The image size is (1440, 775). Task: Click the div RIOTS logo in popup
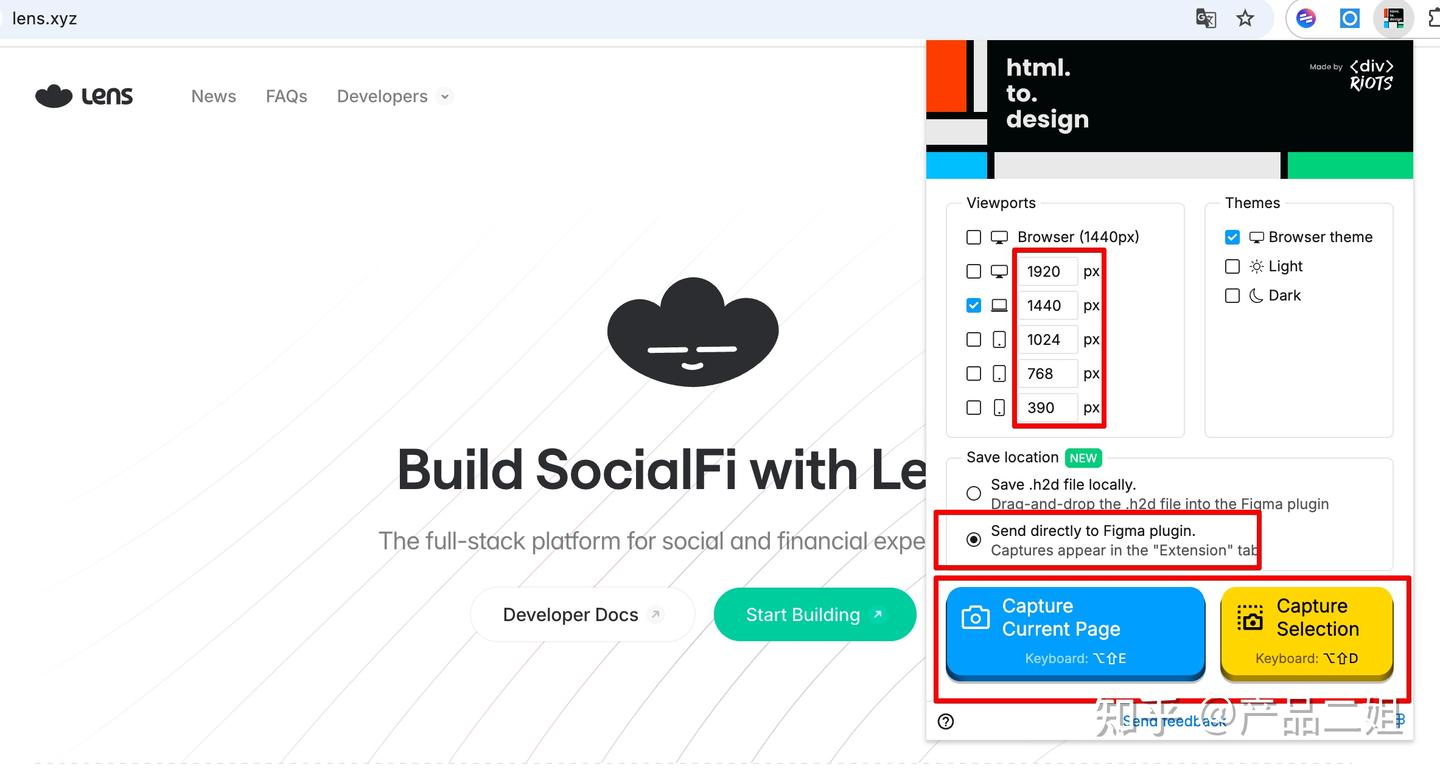click(x=1370, y=75)
